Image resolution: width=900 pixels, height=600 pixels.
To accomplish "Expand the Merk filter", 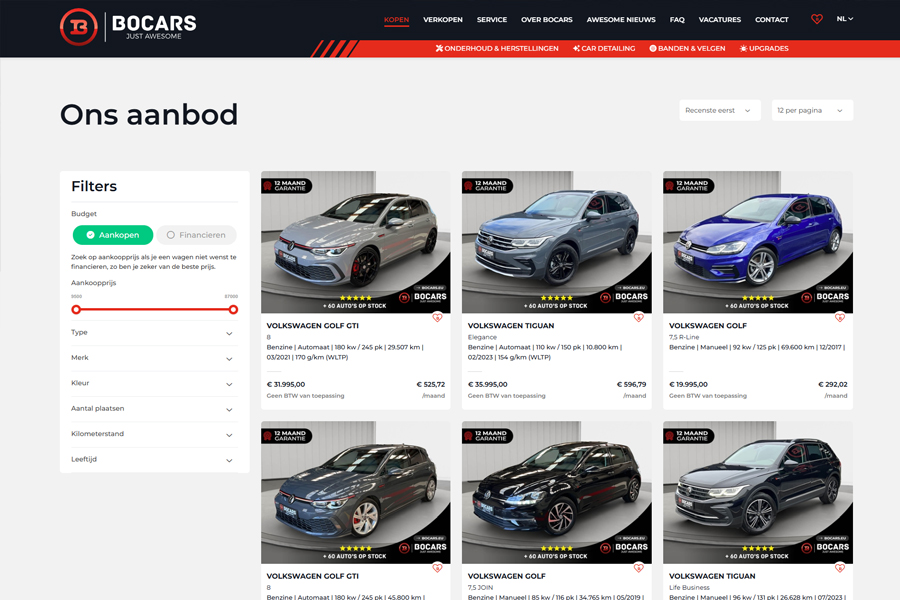I will (154, 358).
